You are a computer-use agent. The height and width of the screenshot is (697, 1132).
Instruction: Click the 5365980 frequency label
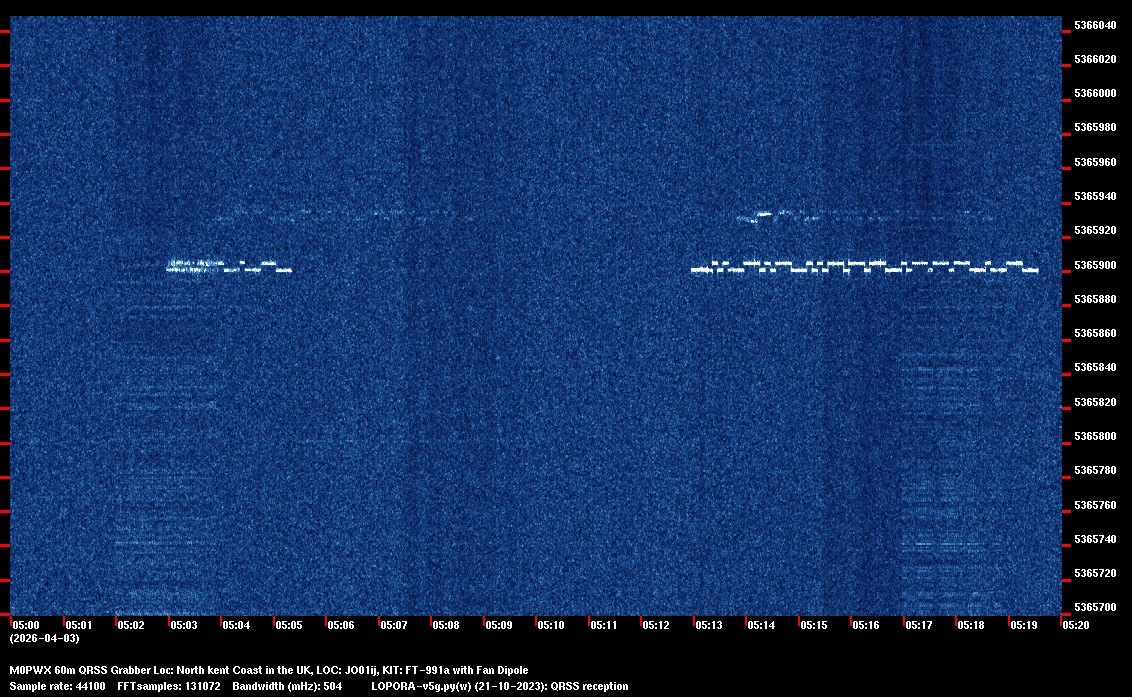click(x=1094, y=128)
